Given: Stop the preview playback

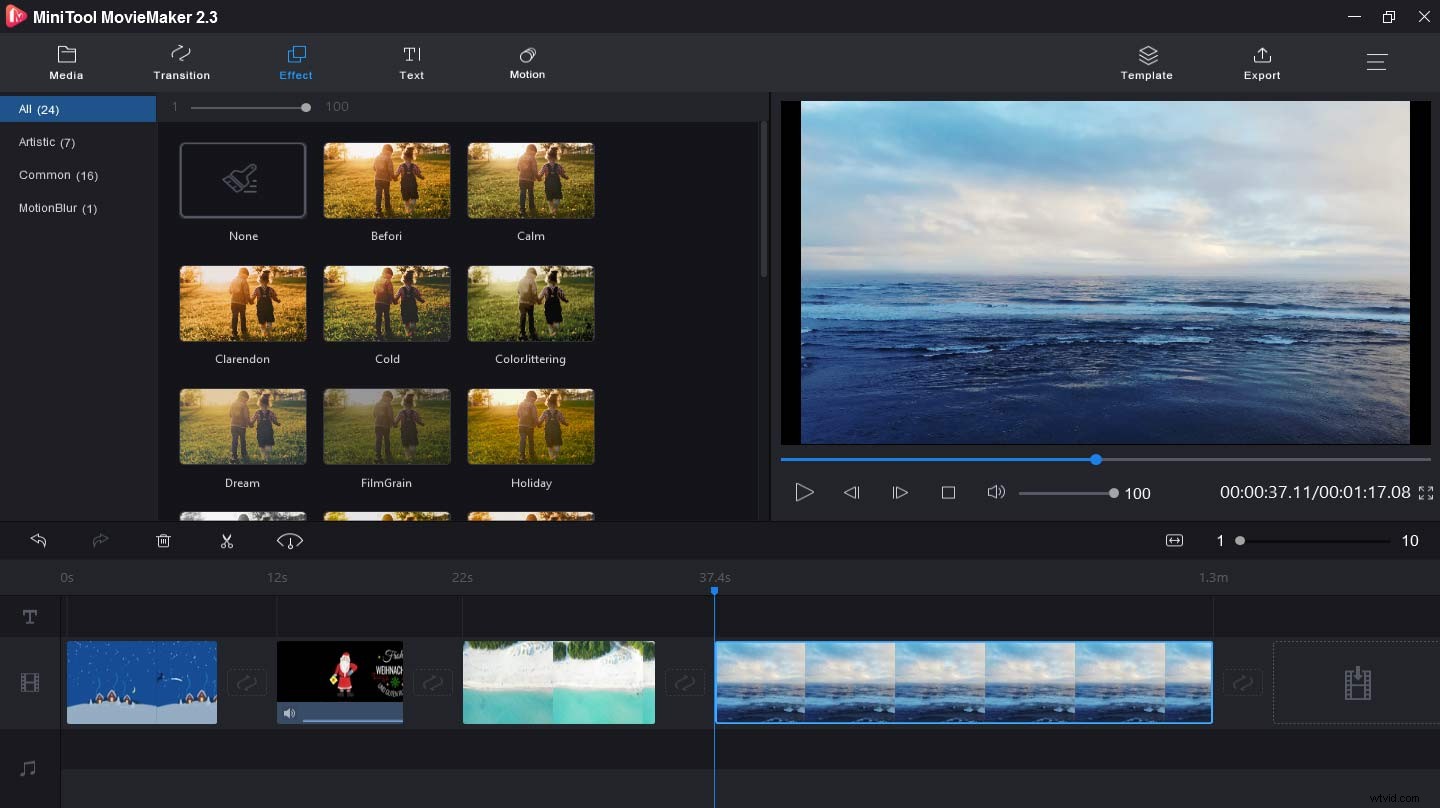Looking at the screenshot, I should (948, 492).
